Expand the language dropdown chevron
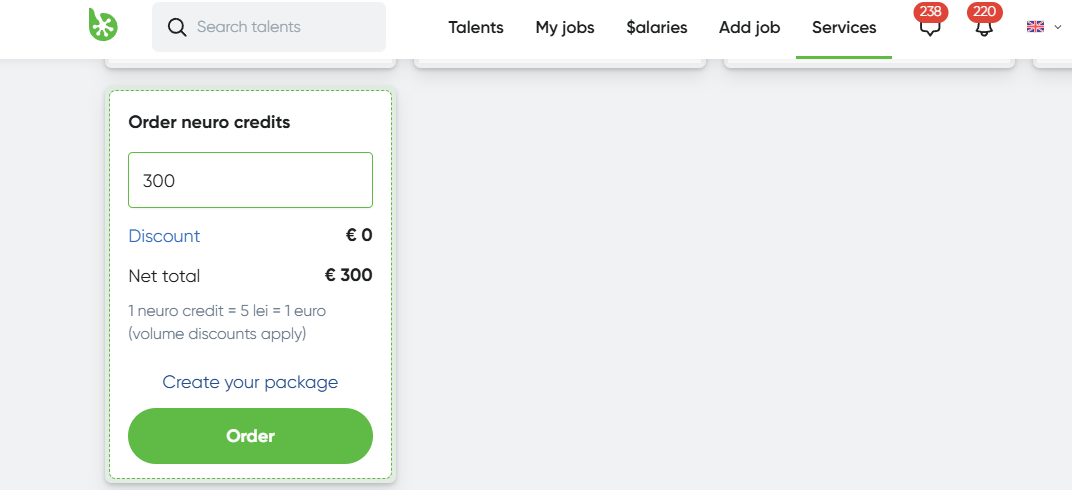Viewport: 1072px width, 490px height. tap(1058, 27)
